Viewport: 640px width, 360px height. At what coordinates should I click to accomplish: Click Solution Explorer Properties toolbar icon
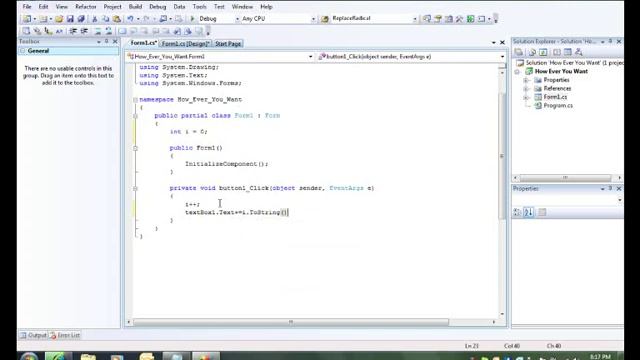(519, 52)
